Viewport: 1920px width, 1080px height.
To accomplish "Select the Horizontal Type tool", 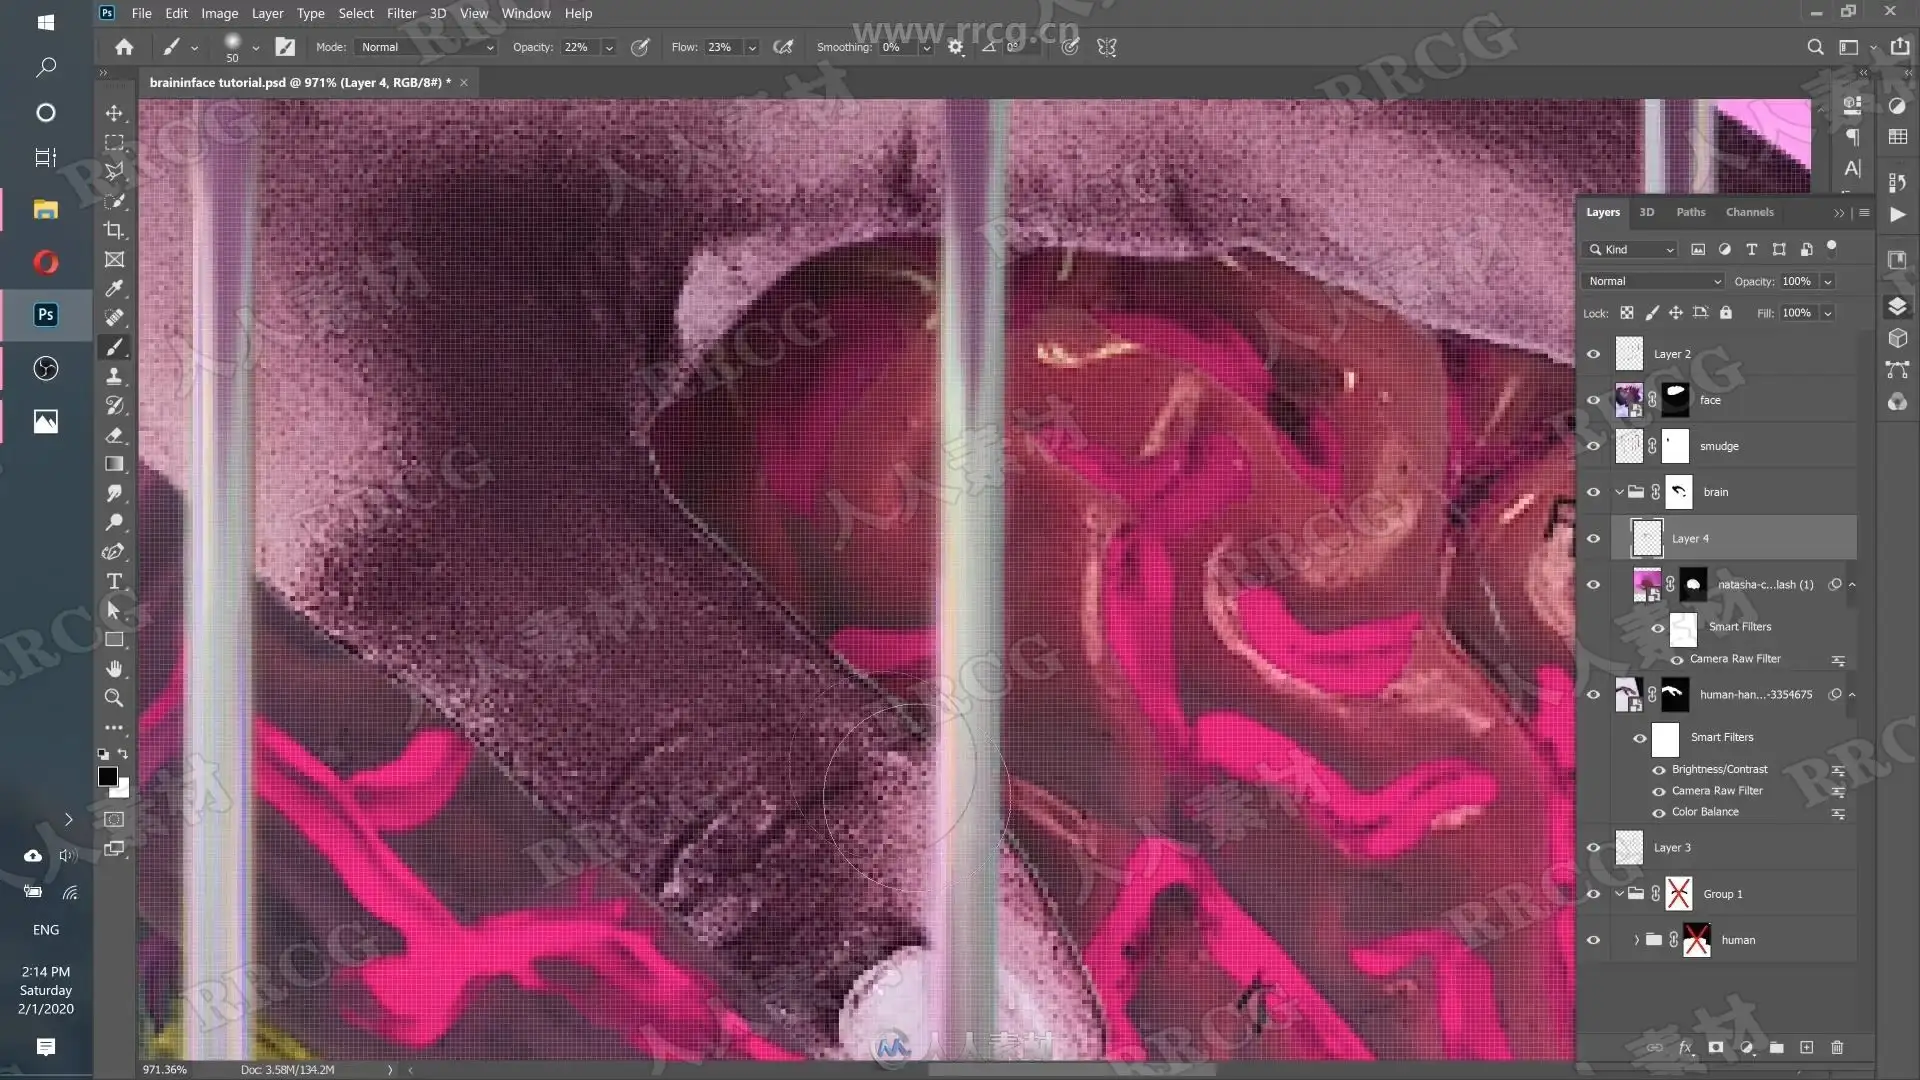I will [114, 581].
